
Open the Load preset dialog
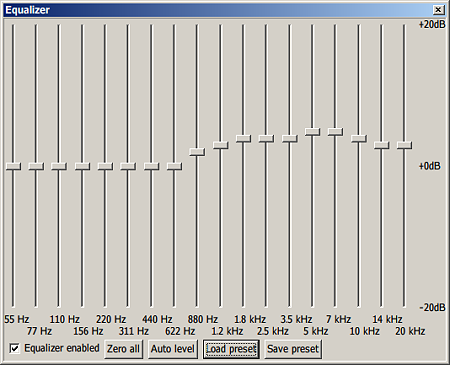tap(231, 349)
